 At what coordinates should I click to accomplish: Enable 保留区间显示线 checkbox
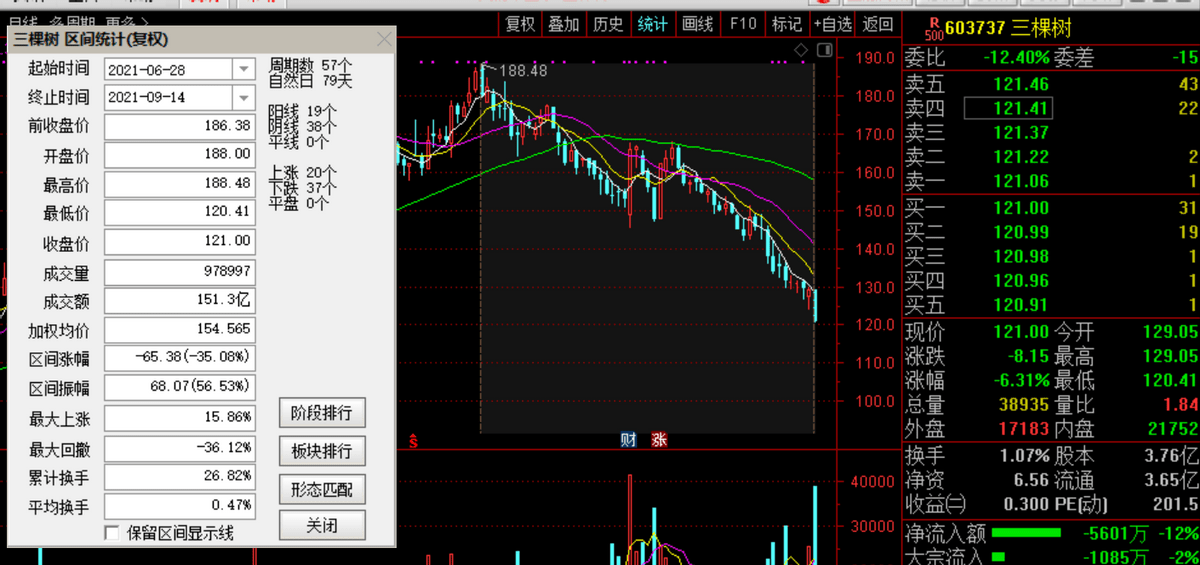tap(112, 533)
